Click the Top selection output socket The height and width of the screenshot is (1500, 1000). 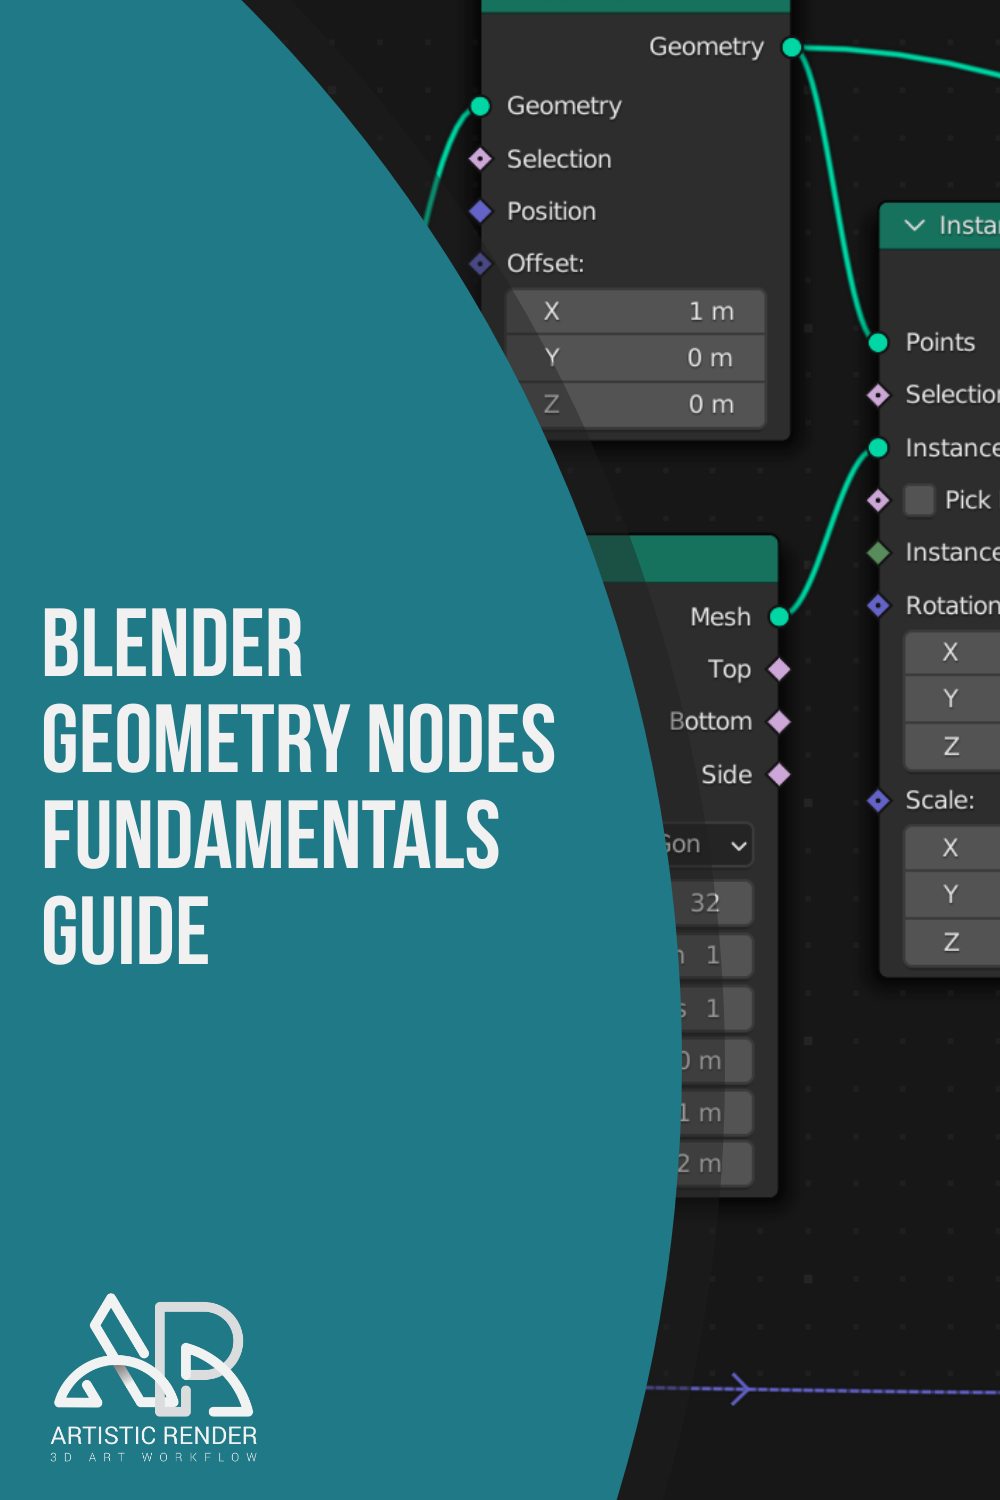pos(779,669)
